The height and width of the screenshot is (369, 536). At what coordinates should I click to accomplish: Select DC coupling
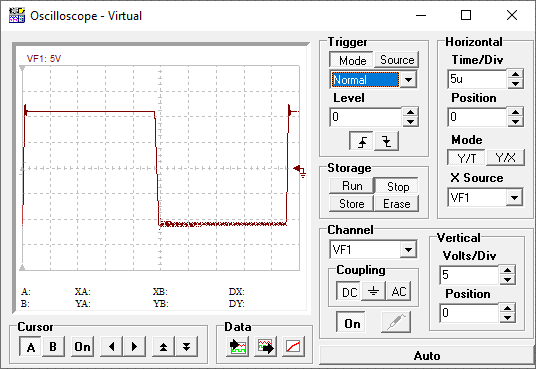tap(349, 292)
